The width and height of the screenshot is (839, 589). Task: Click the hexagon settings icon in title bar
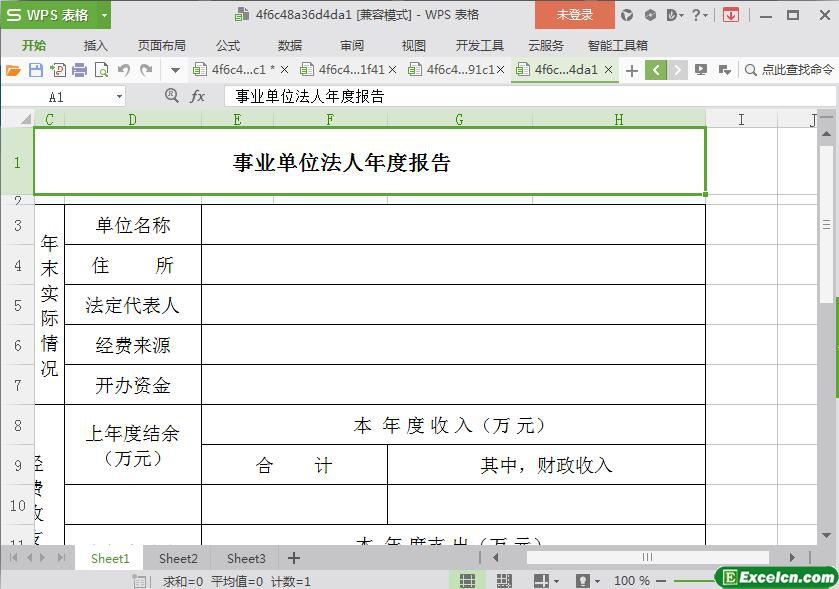coord(650,15)
